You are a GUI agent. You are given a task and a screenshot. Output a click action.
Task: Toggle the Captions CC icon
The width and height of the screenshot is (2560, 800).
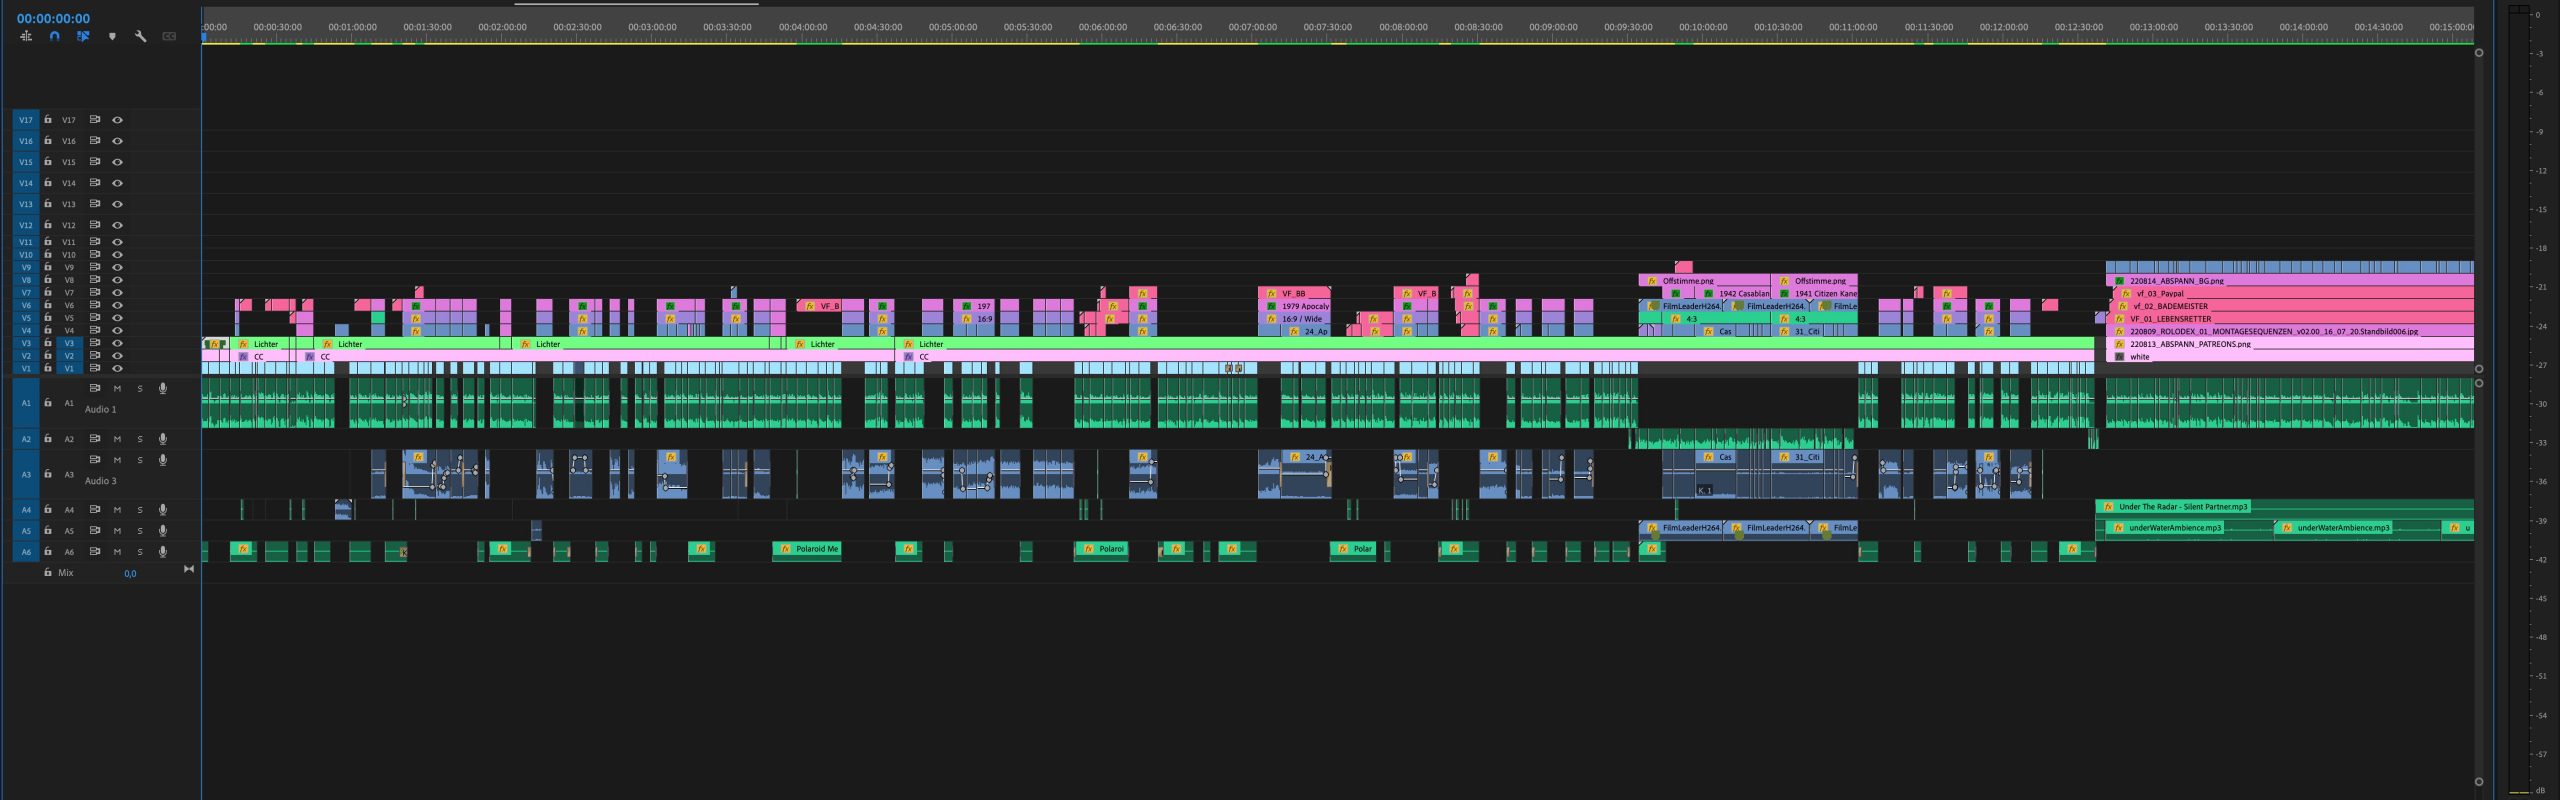coord(169,36)
